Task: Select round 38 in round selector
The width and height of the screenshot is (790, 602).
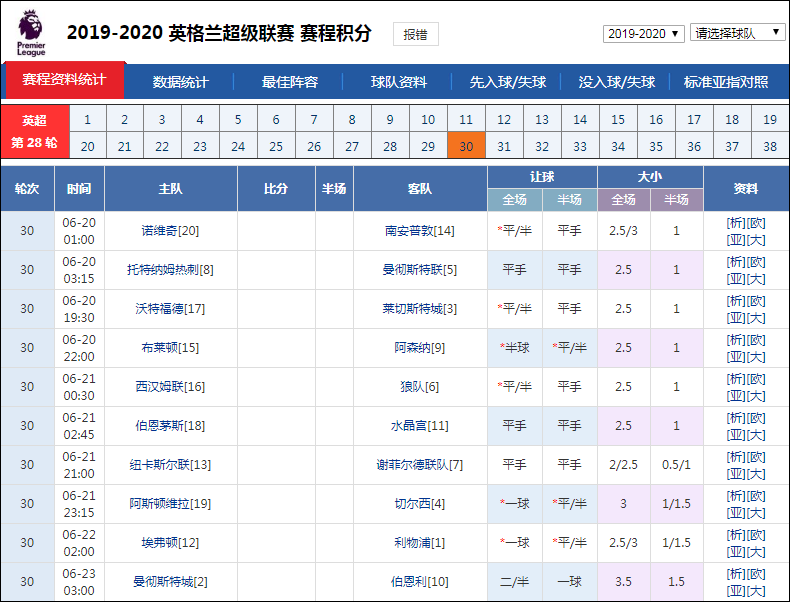Action: (770, 146)
